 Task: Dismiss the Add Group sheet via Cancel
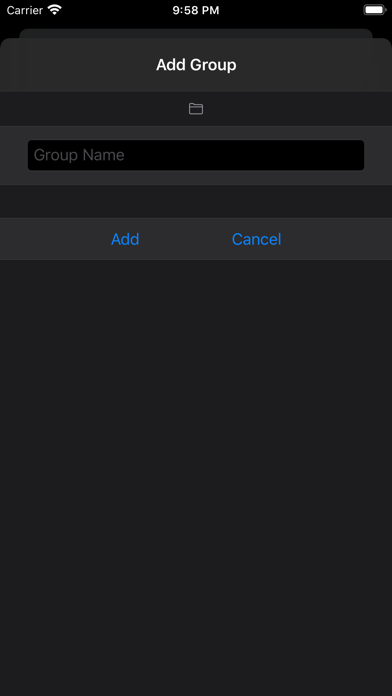257,239
